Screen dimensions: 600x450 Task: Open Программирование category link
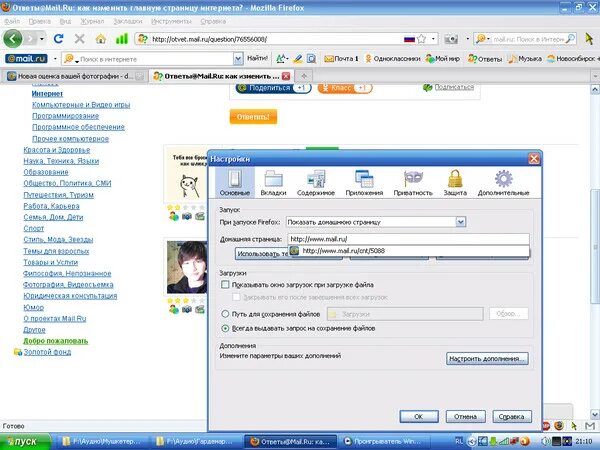(65, 116)
